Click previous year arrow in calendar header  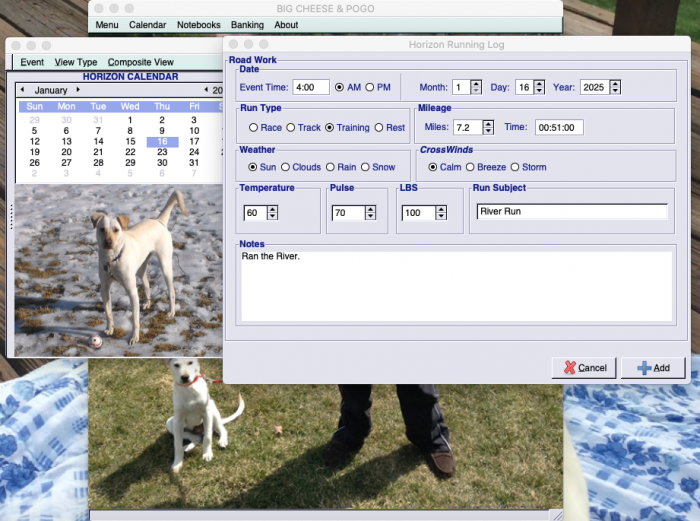207,90
